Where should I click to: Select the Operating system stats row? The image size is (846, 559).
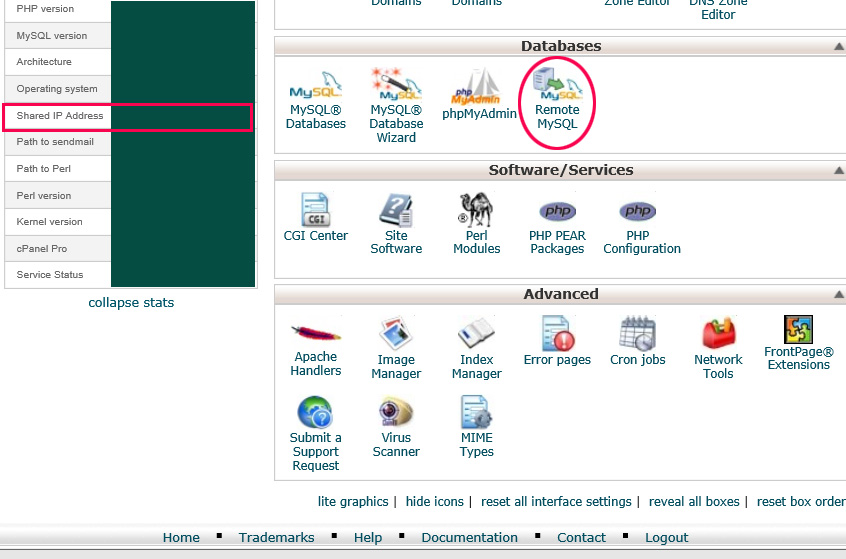[129, 89]
